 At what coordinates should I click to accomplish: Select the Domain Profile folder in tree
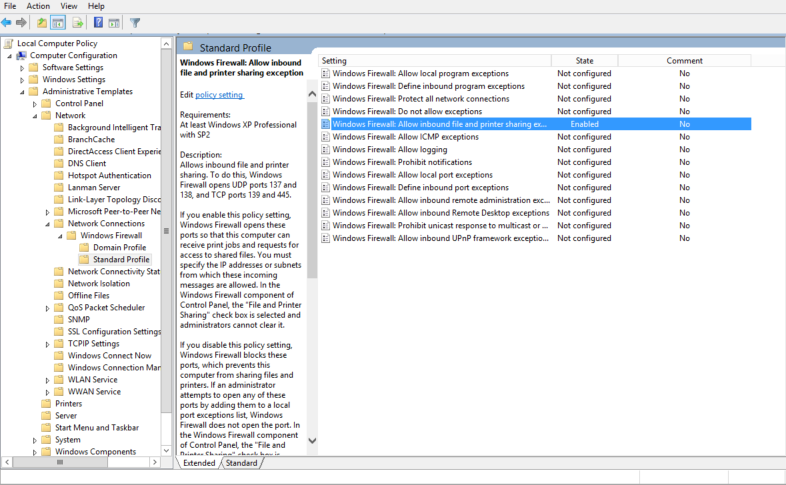tap(119, 247)
